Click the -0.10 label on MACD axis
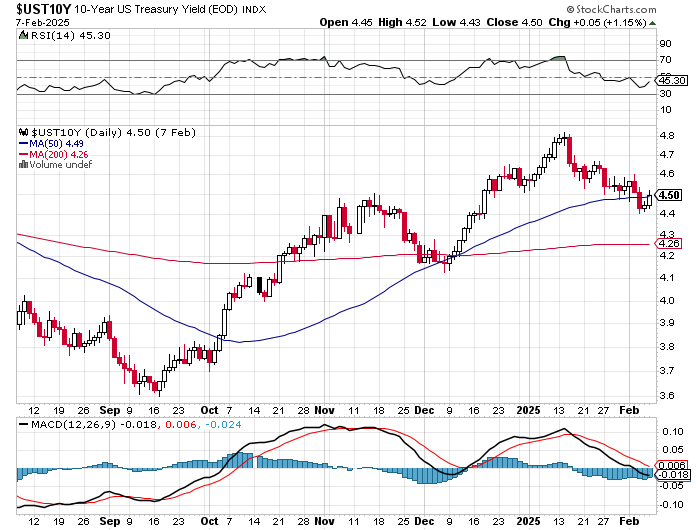700x530 pixels. click(671, 505)
